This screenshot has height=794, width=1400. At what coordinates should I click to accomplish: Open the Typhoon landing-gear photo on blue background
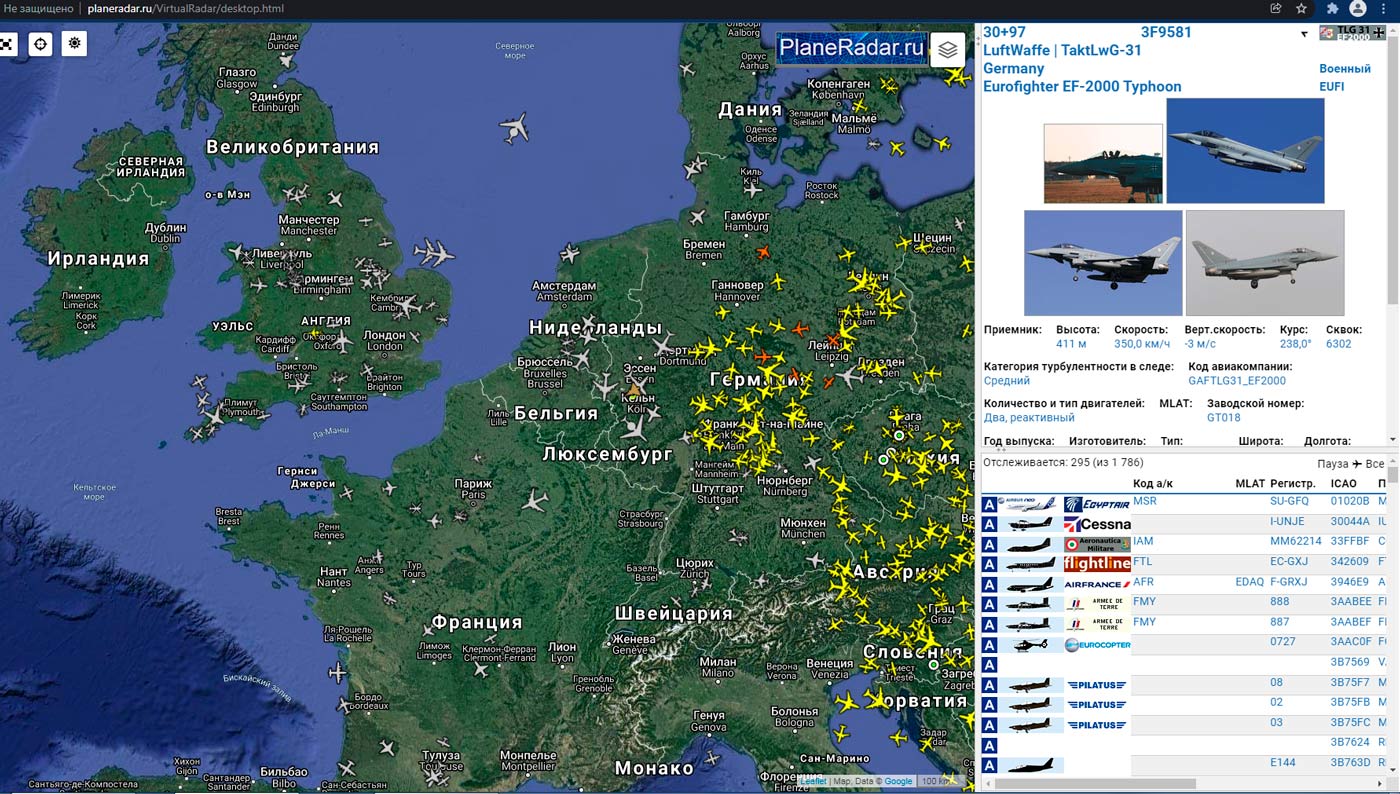(1103, 263)
